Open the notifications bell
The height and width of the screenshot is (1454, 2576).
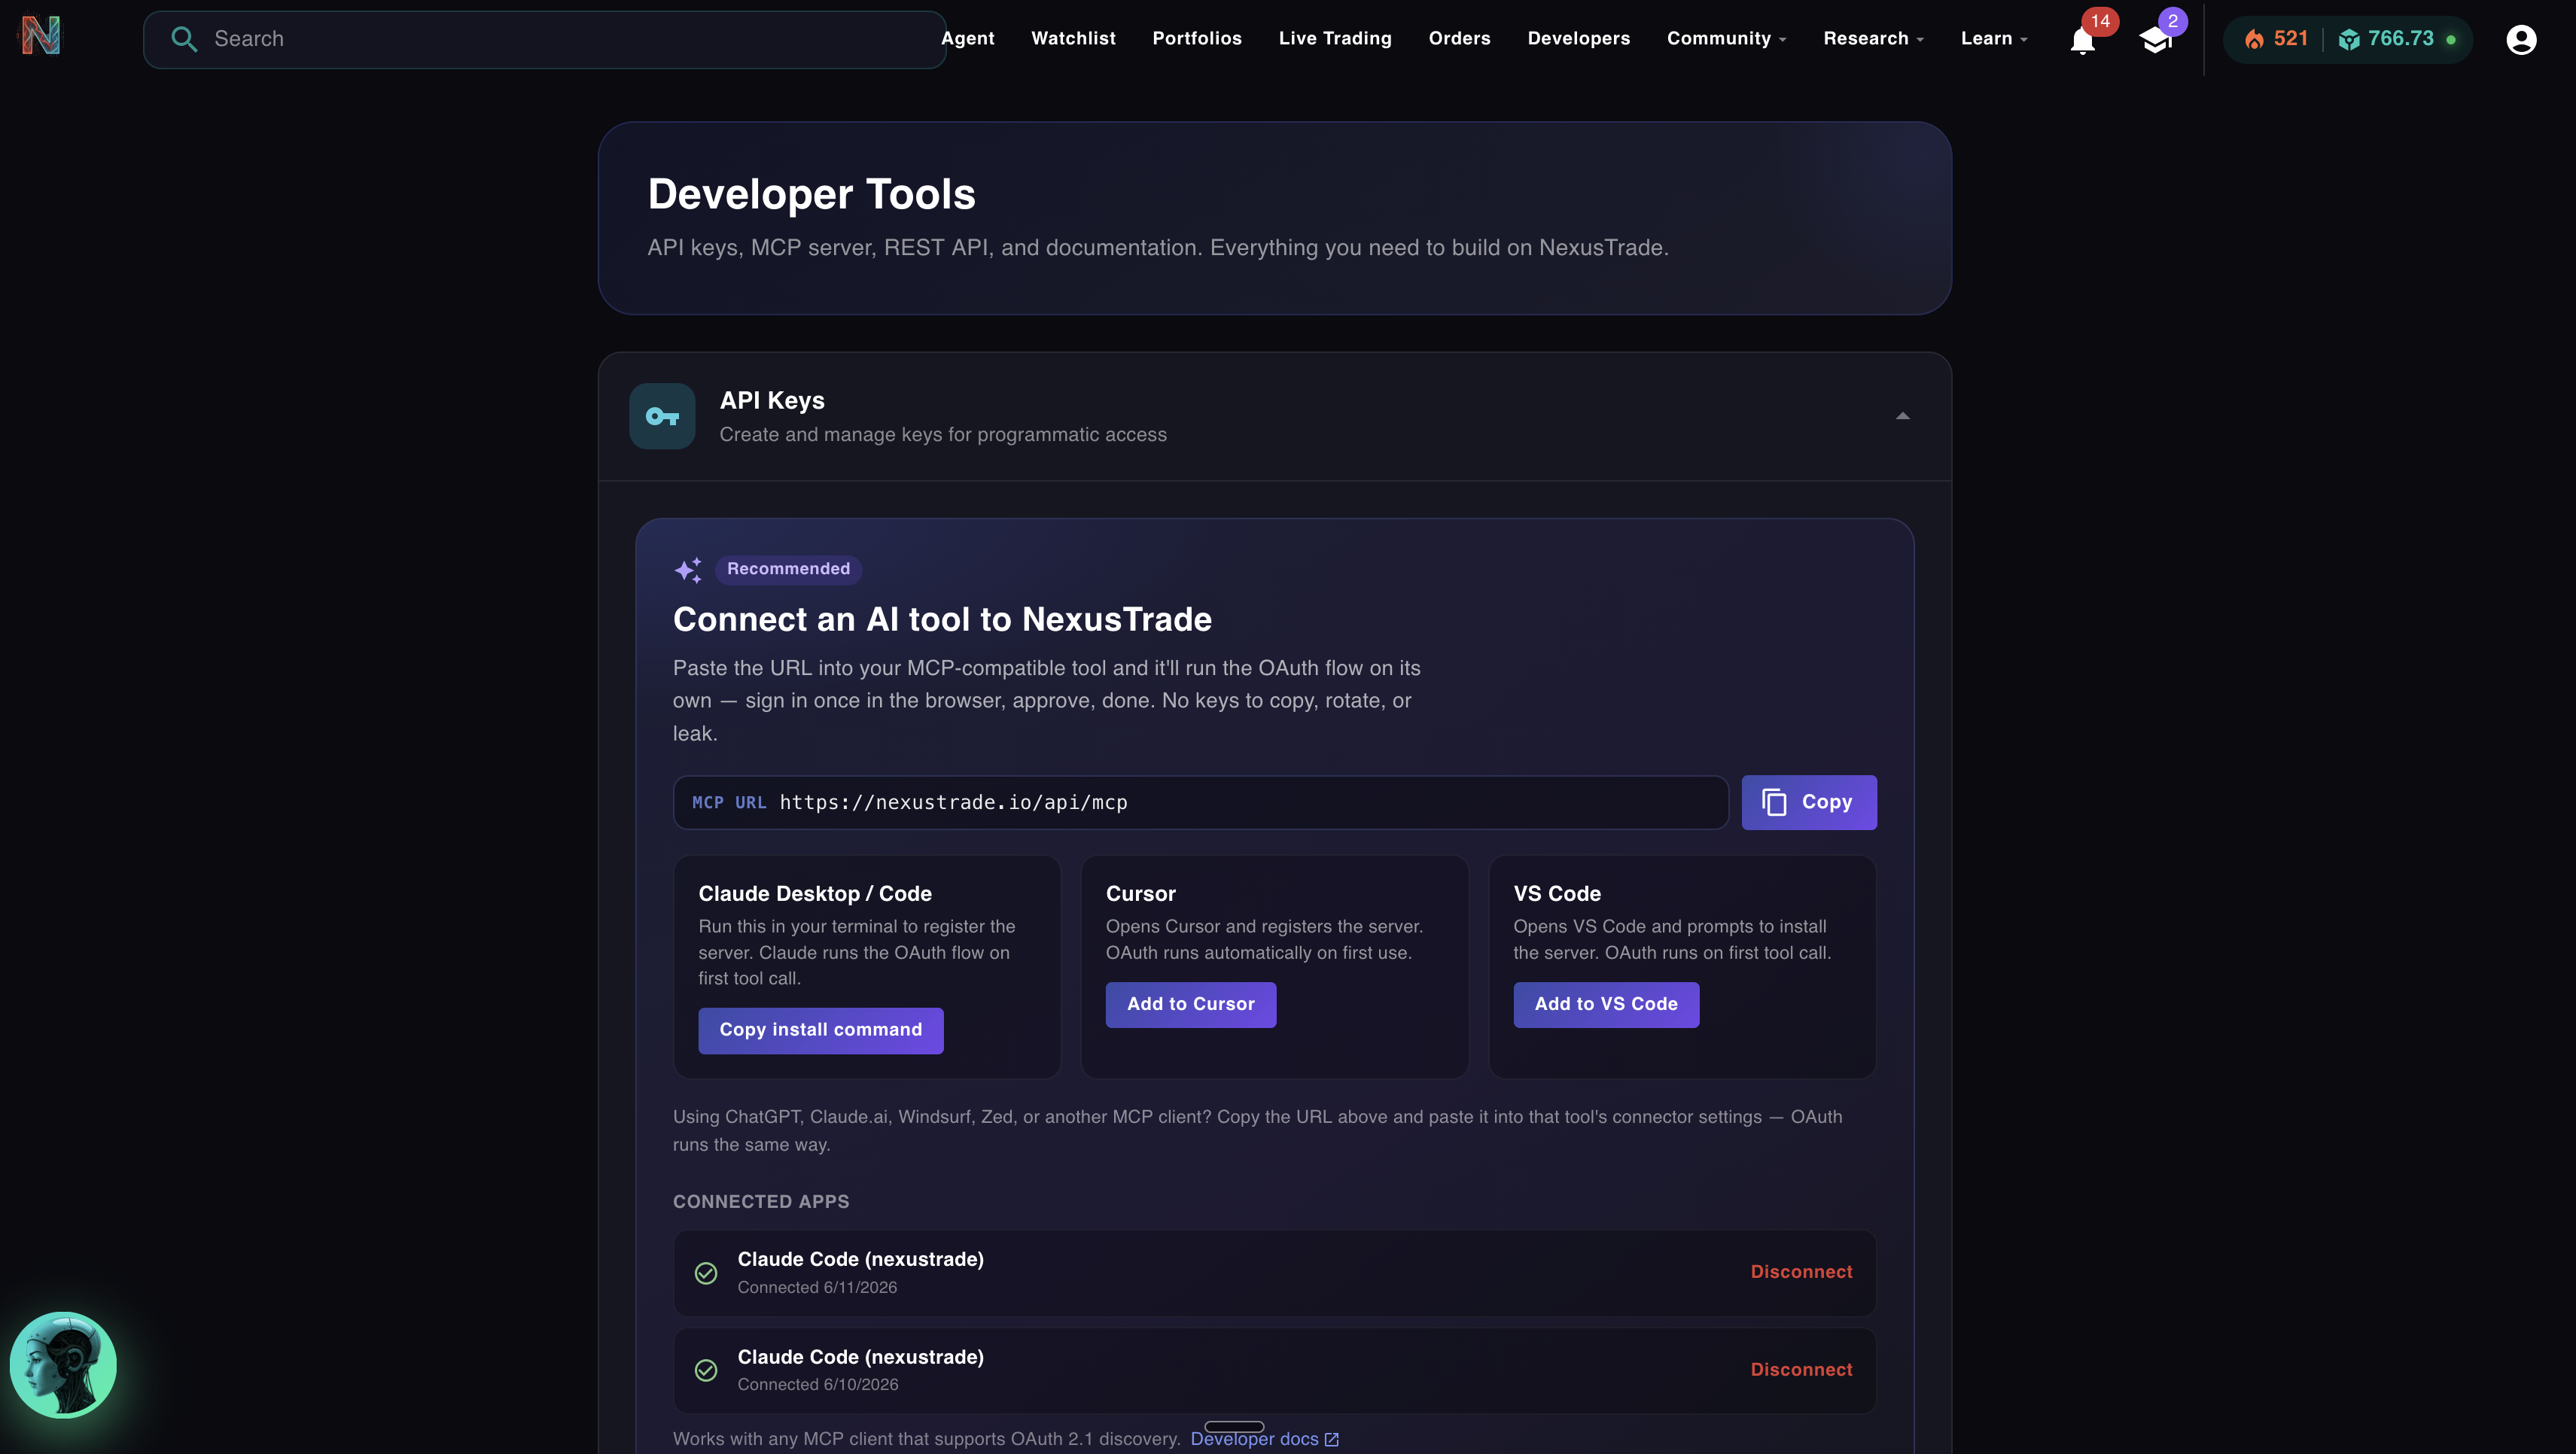(x=2082, y=40)
